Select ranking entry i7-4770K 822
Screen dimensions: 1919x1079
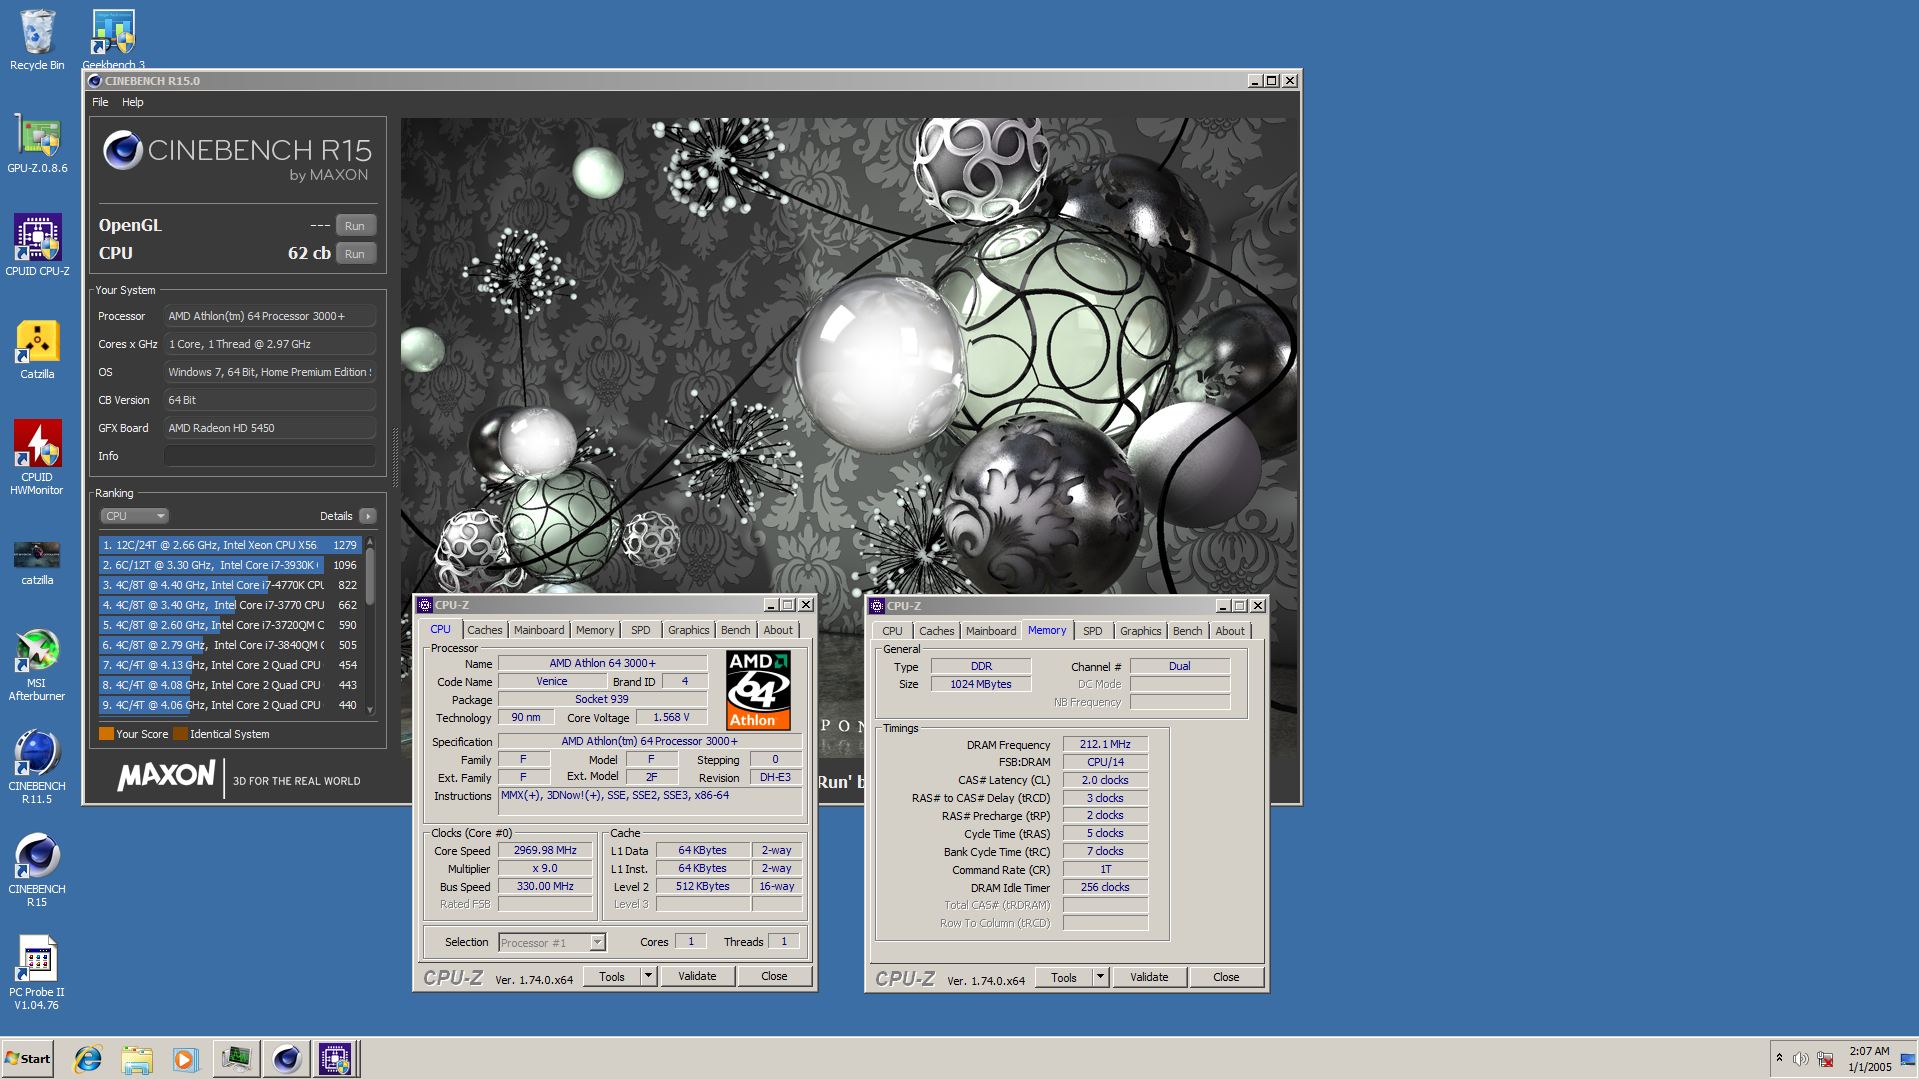point(230,585)
